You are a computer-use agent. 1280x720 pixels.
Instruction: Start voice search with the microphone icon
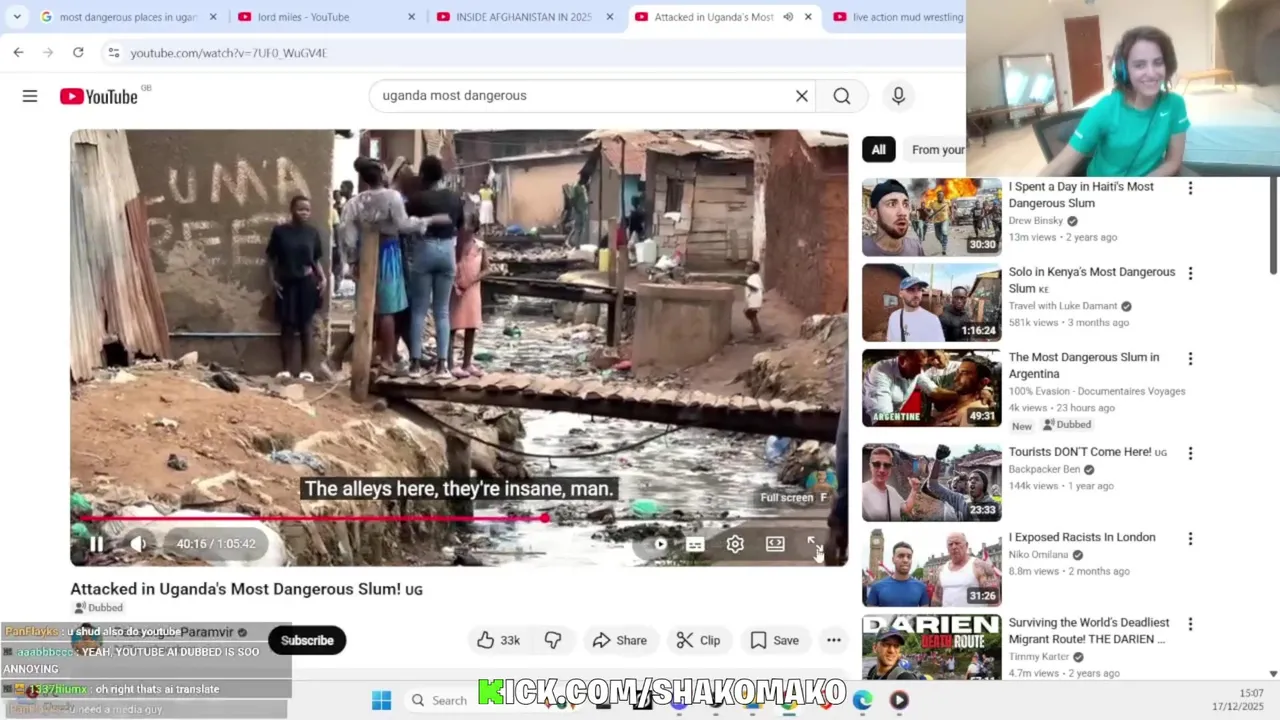point(898,96)
